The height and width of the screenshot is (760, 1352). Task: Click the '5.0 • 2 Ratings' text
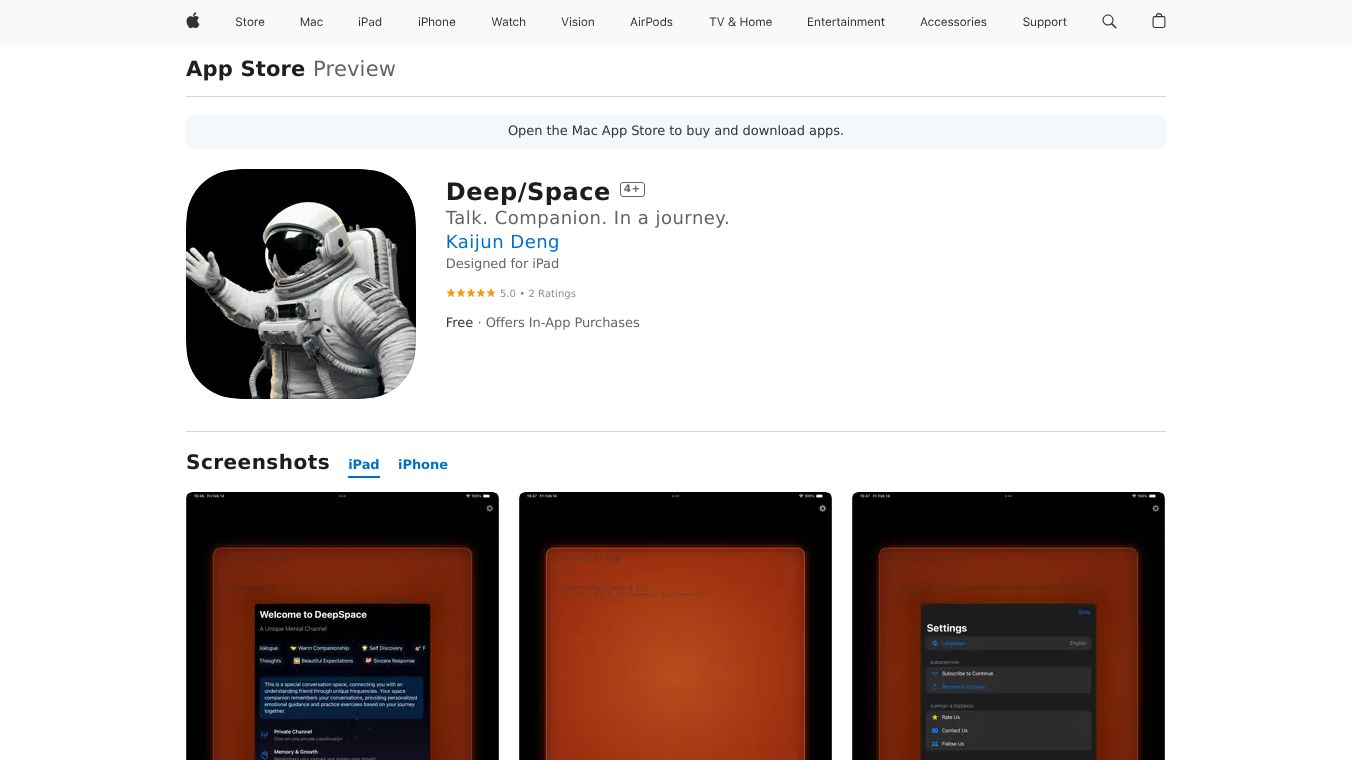point(538,294)
